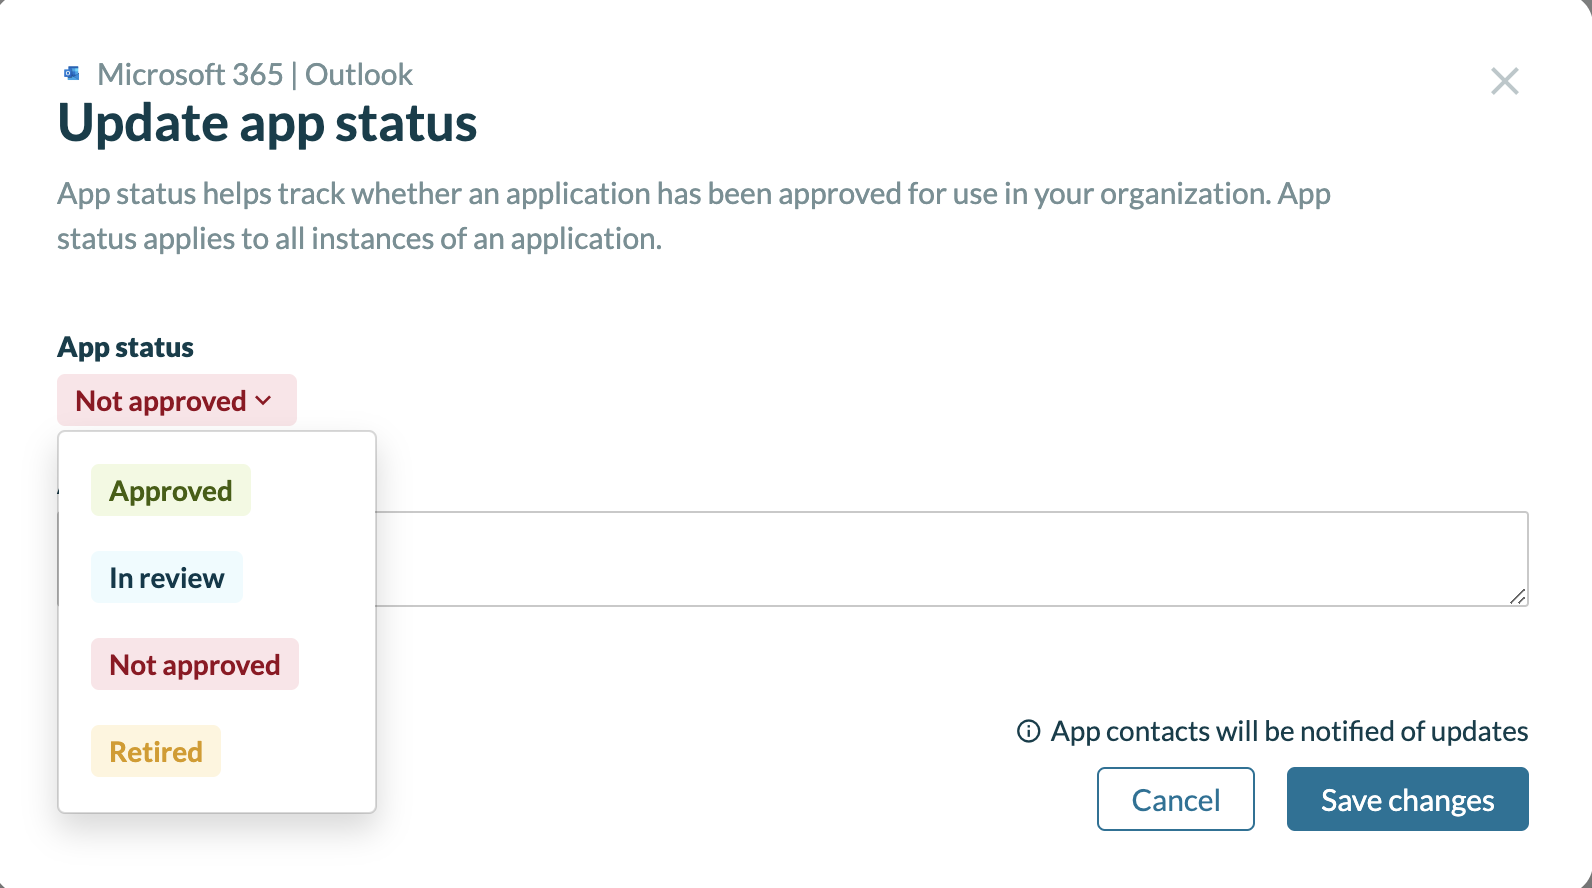Select the Not approved option in the list

click(194, 664)
